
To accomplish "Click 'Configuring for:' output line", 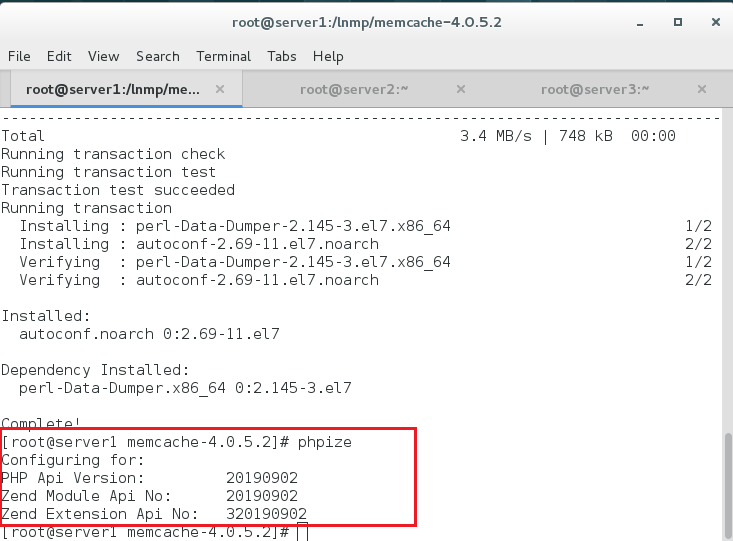I will [73, 460].
